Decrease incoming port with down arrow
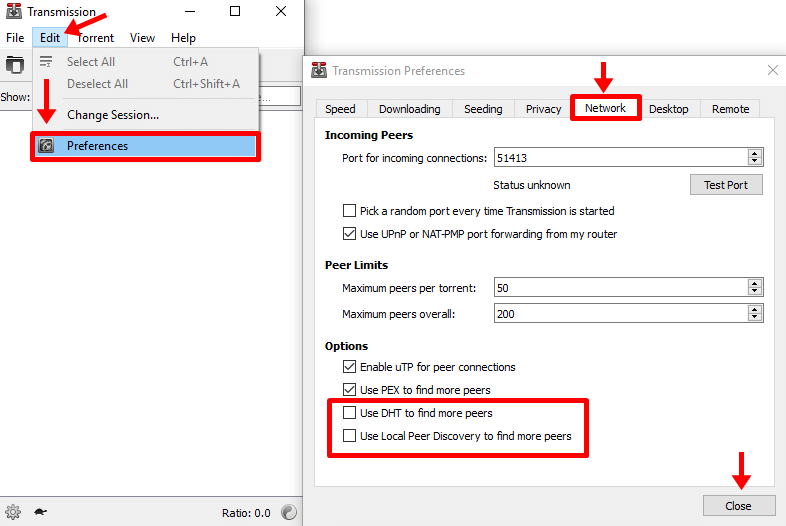 [754, 161]
